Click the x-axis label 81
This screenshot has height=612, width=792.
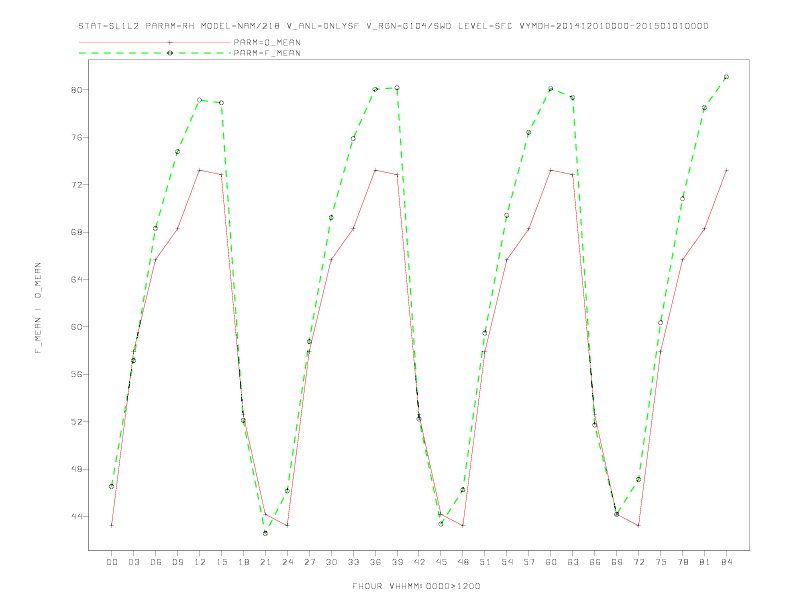coord(705,562)
